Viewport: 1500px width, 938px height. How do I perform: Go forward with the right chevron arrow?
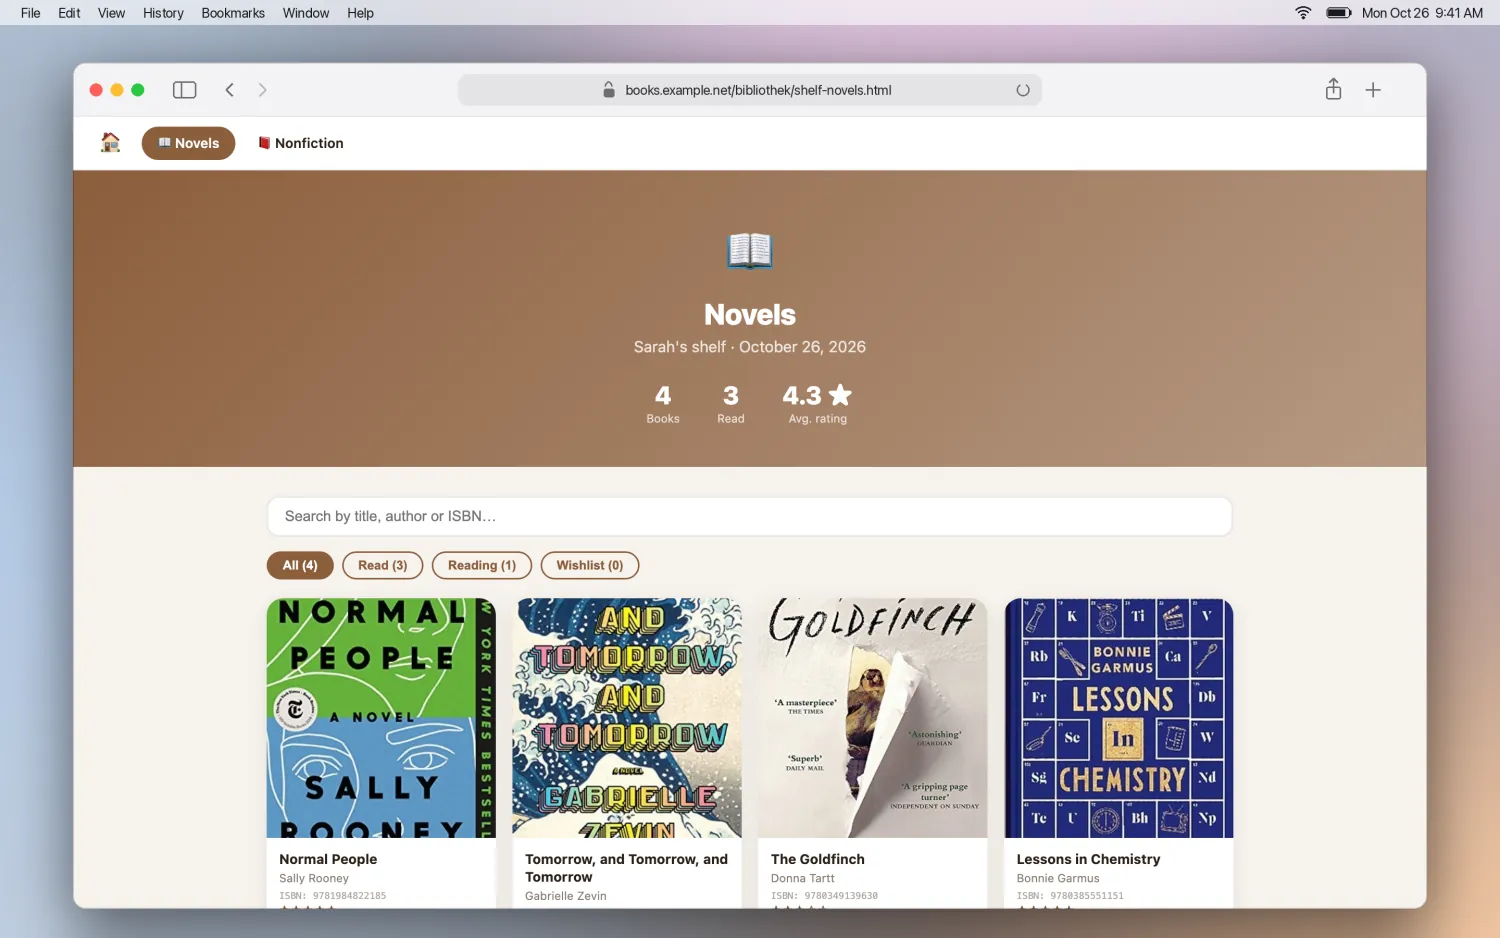point(263,90)
